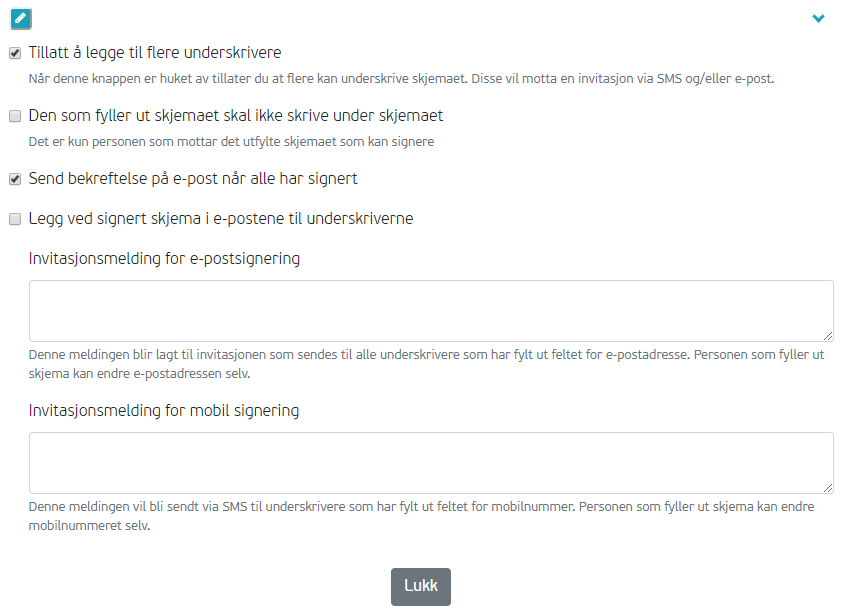Focus the e-postsignering invitation message text area
855x616 pixels.
[x=431, y=311]
